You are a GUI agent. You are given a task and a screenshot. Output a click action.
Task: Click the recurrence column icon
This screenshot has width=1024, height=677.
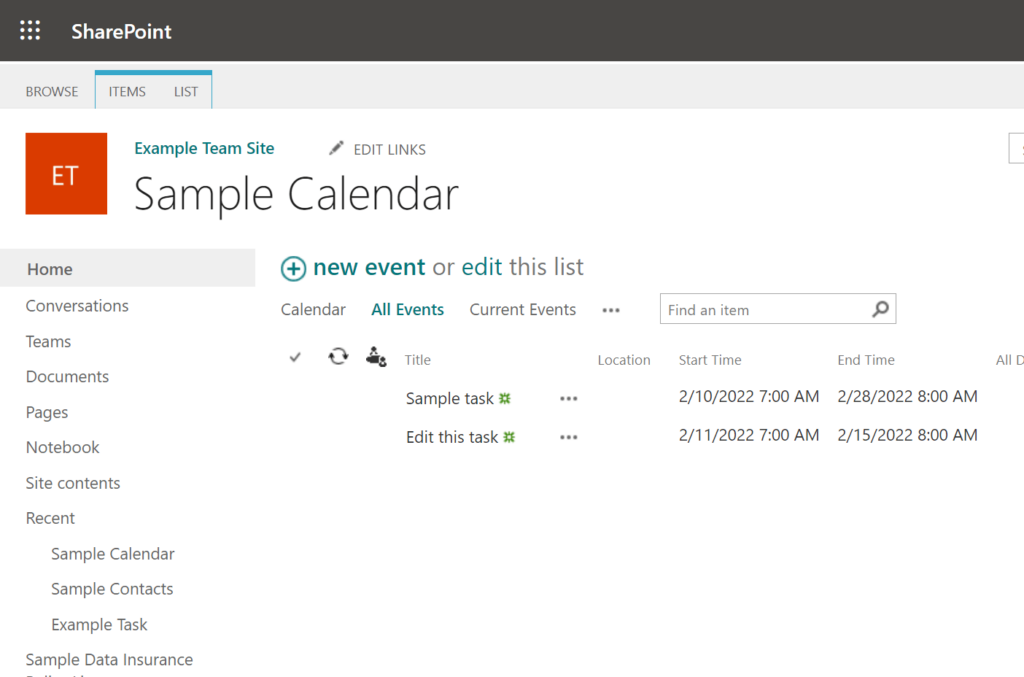click(338, 356)
